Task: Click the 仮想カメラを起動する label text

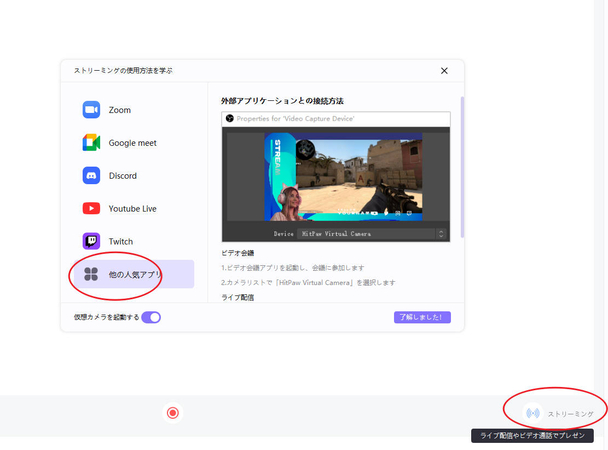Action: [x=106, y=317]
